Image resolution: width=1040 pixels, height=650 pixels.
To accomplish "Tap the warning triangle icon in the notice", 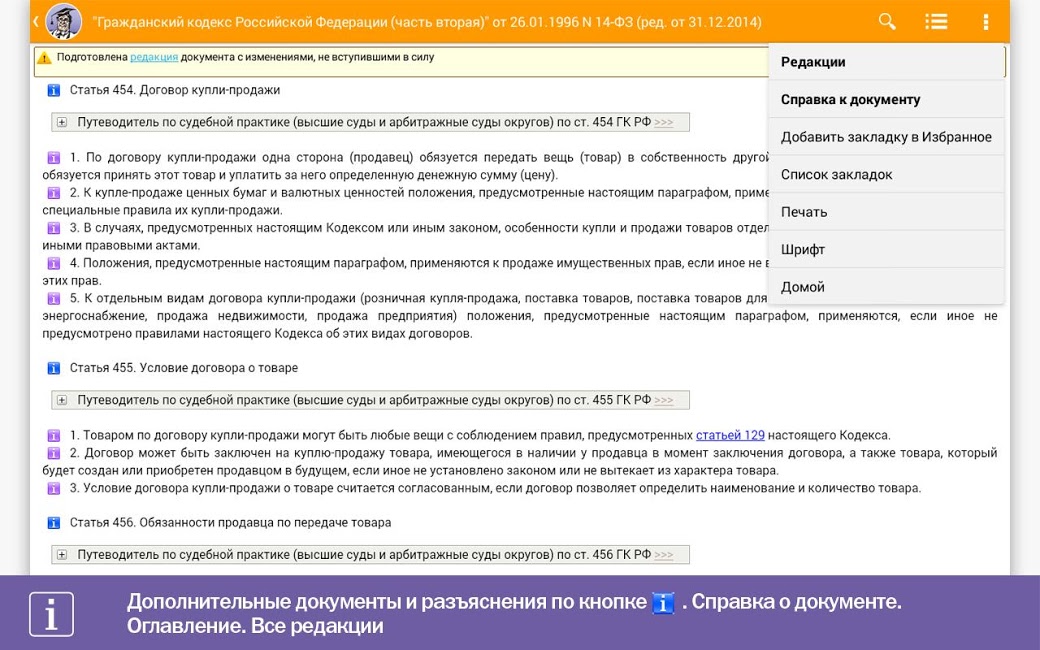I will (x=44, y=58).
